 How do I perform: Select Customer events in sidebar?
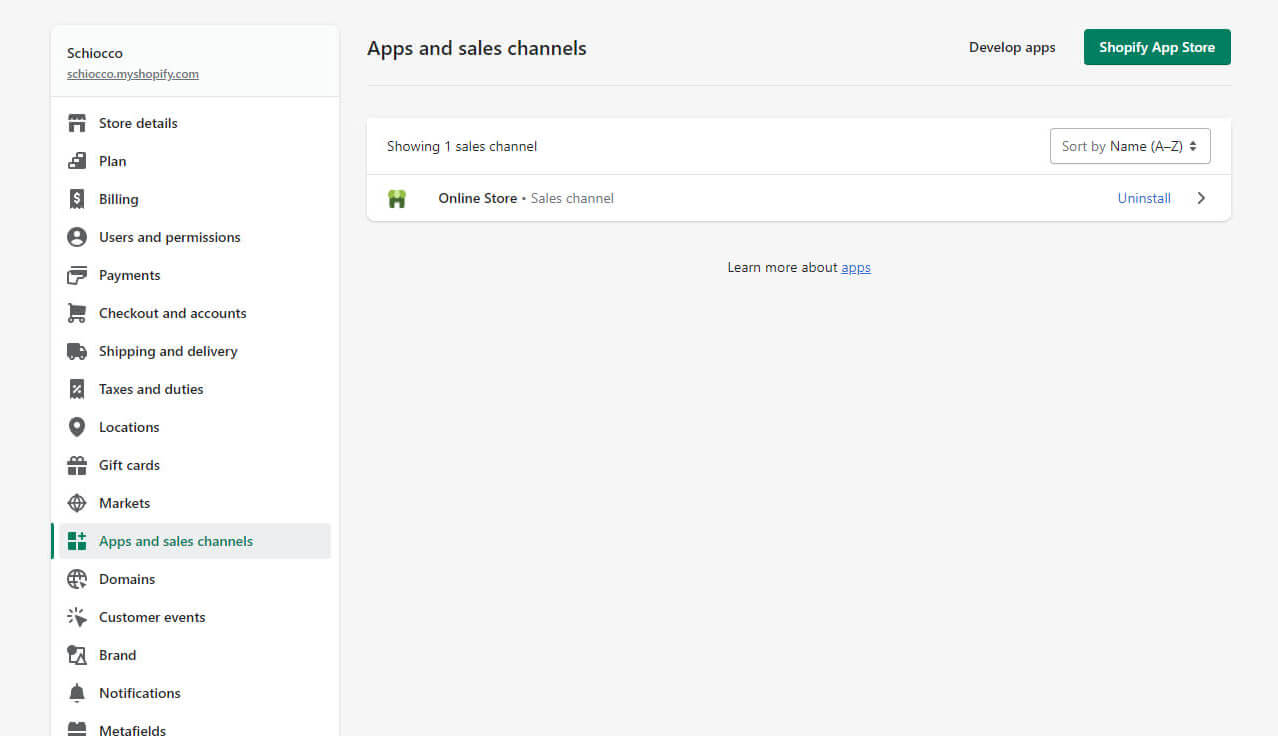[152, 617]
